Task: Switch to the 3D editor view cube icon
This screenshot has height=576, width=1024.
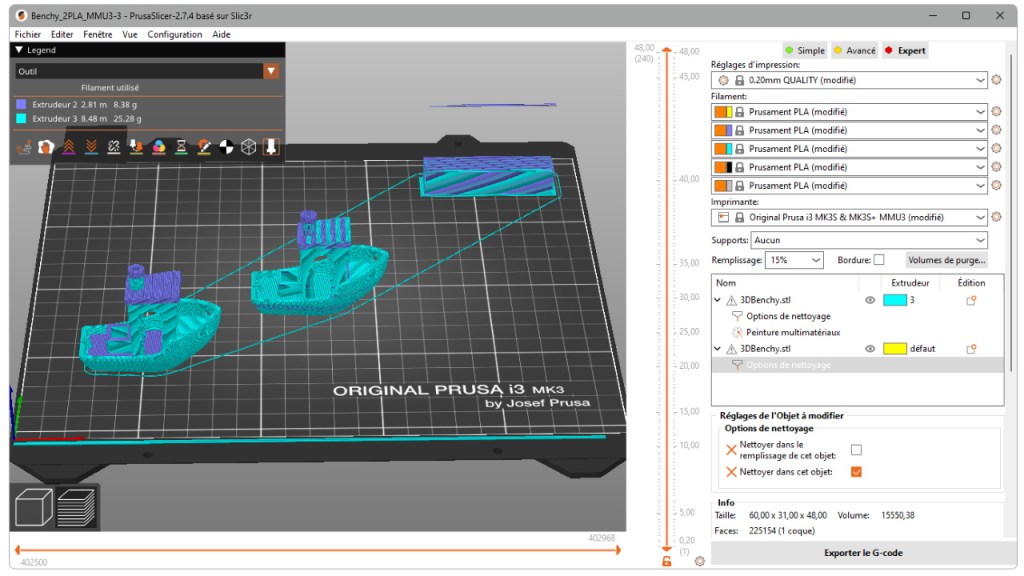Action: tap(35, 507)
